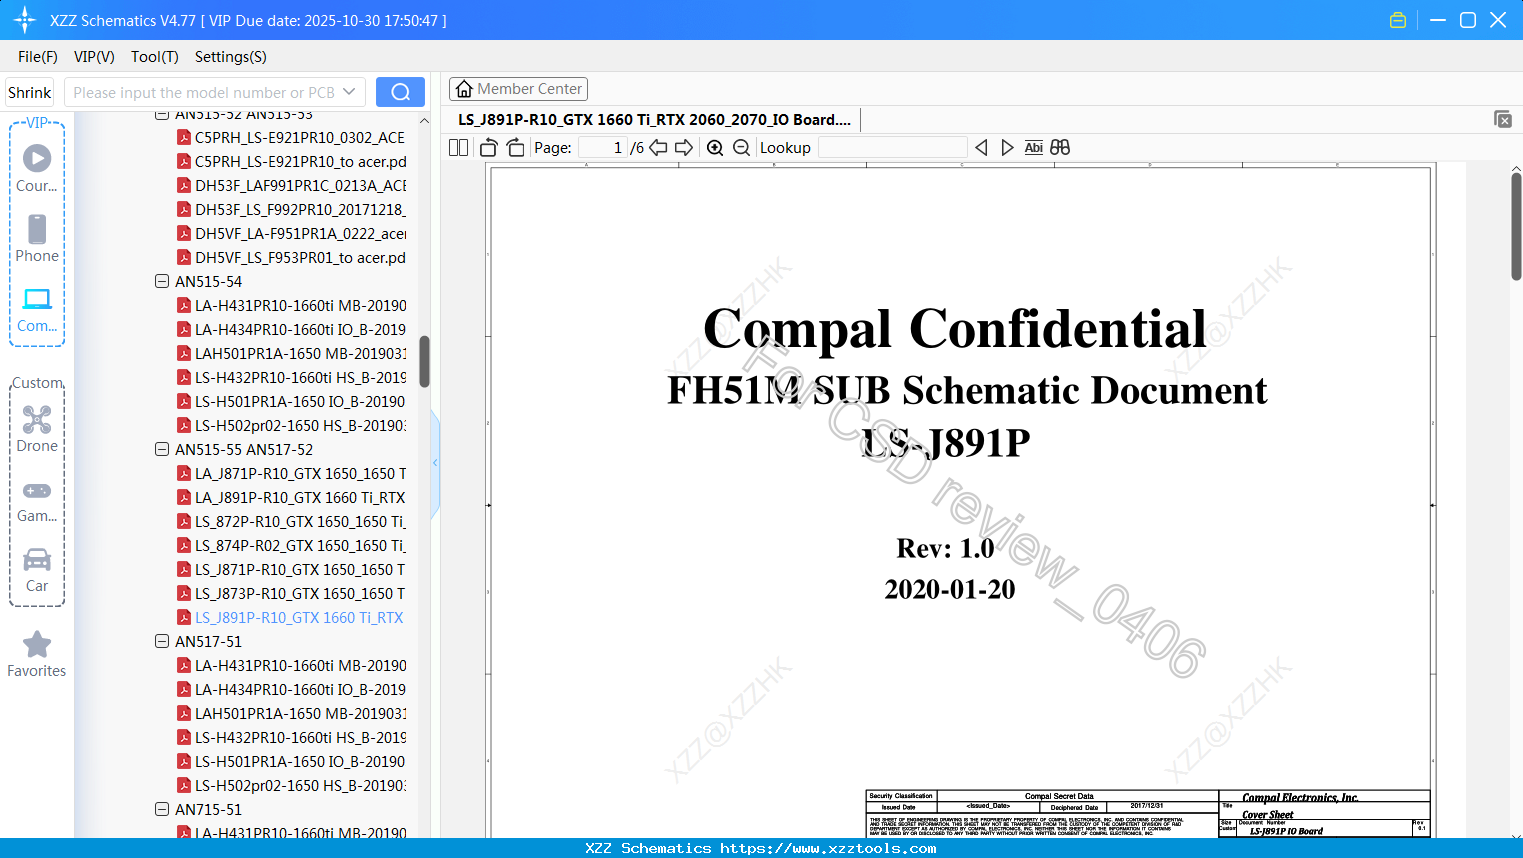Viewport: 1523px width, 858px height.
Task: Click the detach document panel icon
Action: pyautogui.click(x=1502, y=119)
